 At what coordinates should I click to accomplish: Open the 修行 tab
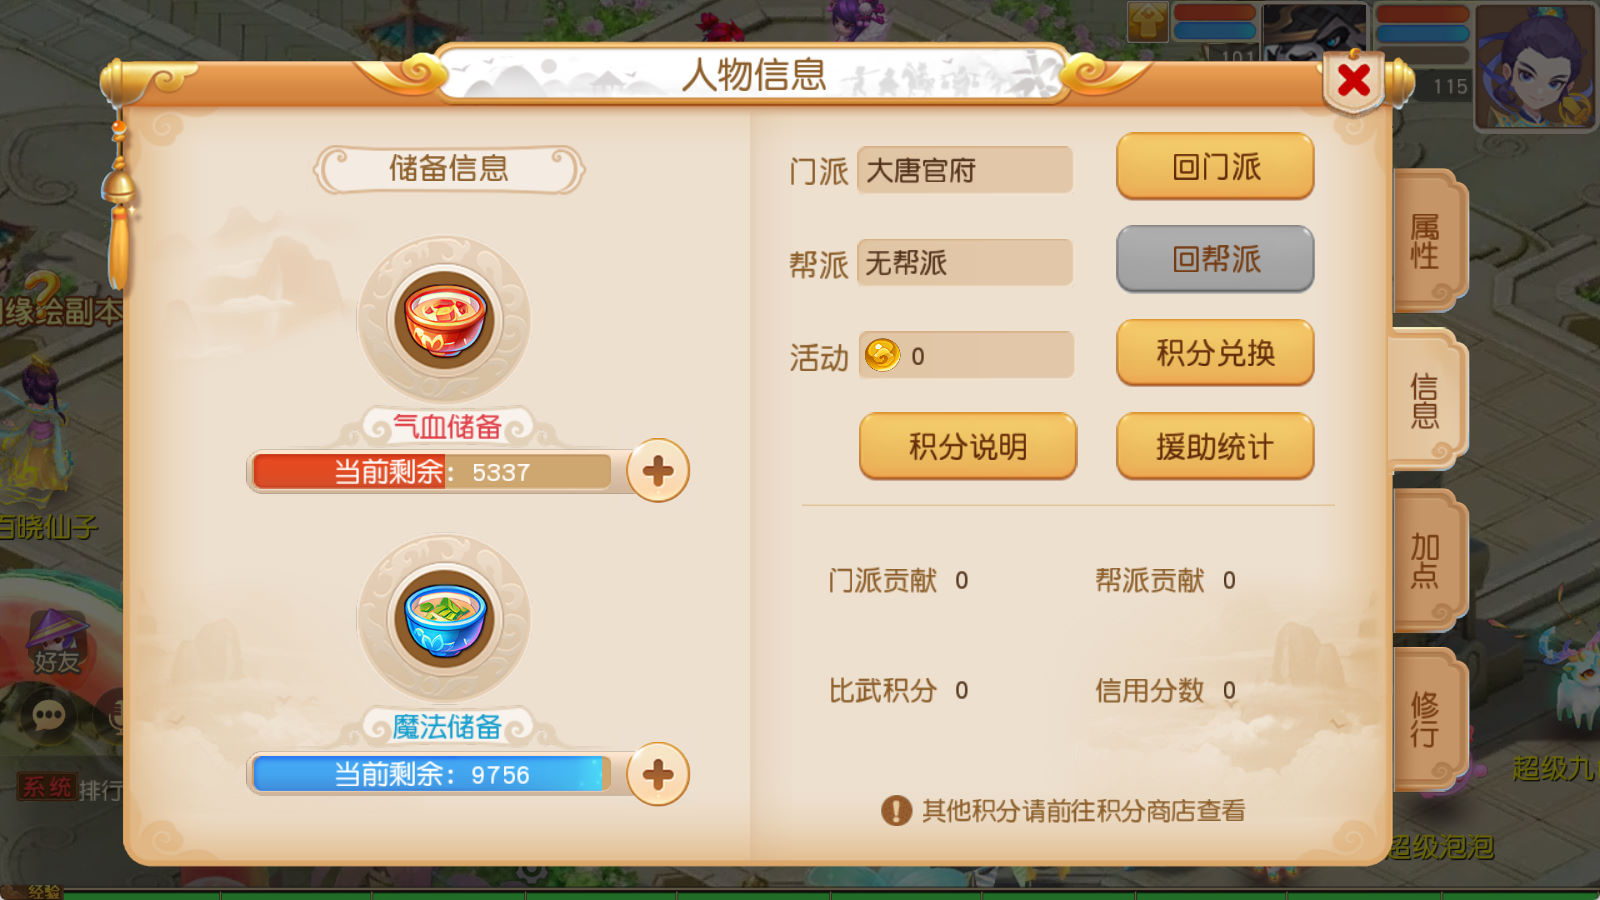1428,719
